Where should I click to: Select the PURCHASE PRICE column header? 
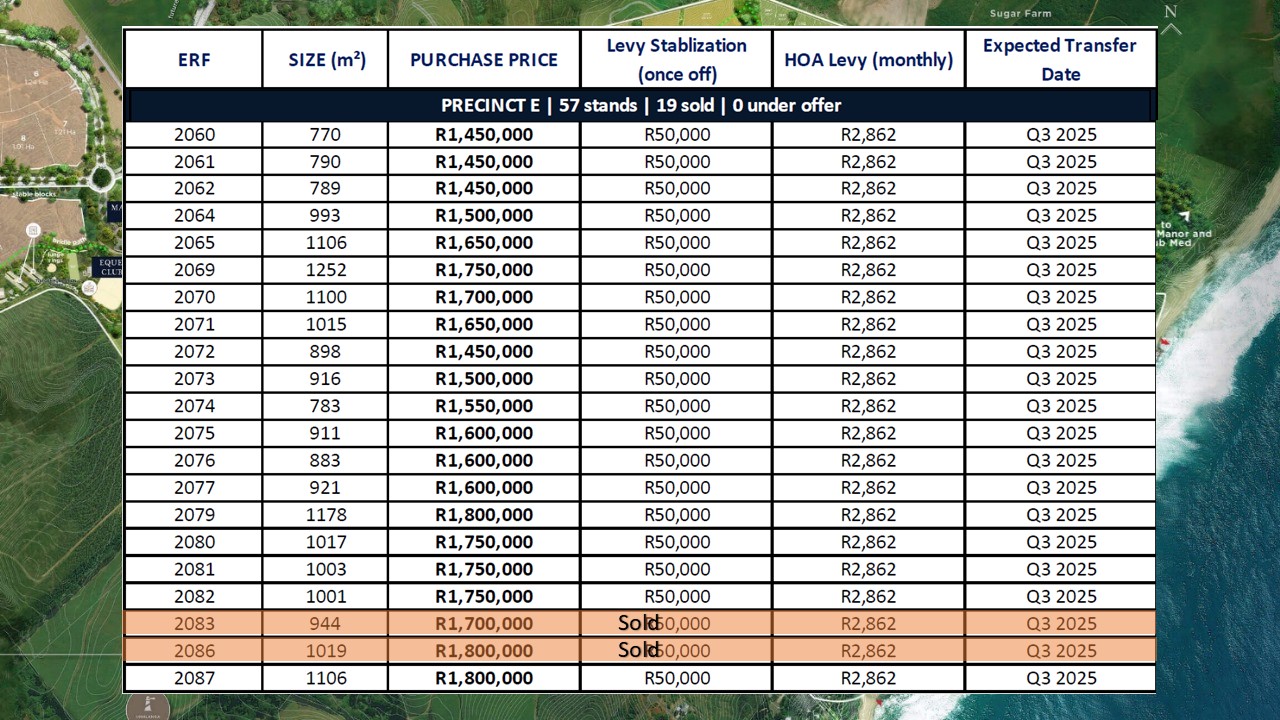pyautogui.click(x=484, y=60)
